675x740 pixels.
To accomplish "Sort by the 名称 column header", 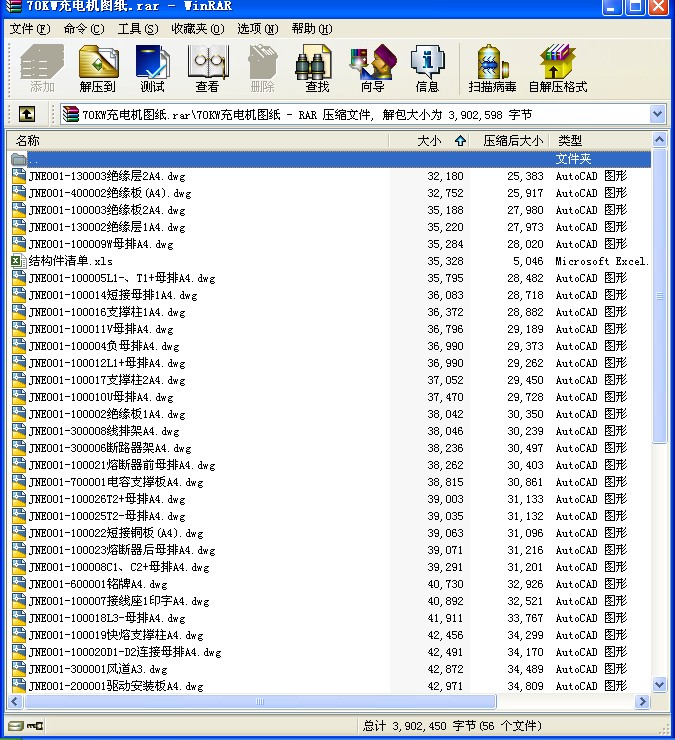I will (x=197, y=140).
